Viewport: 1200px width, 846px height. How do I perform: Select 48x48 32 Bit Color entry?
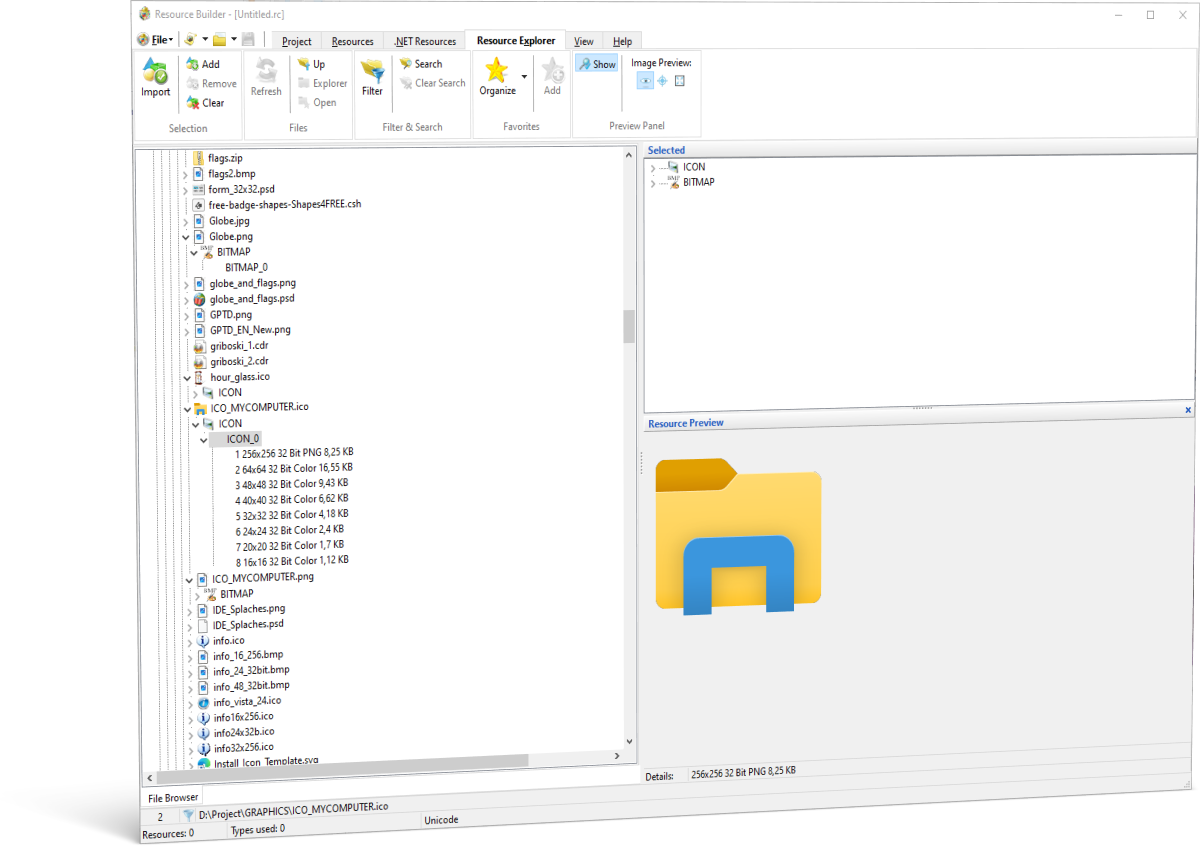(291, 483)
